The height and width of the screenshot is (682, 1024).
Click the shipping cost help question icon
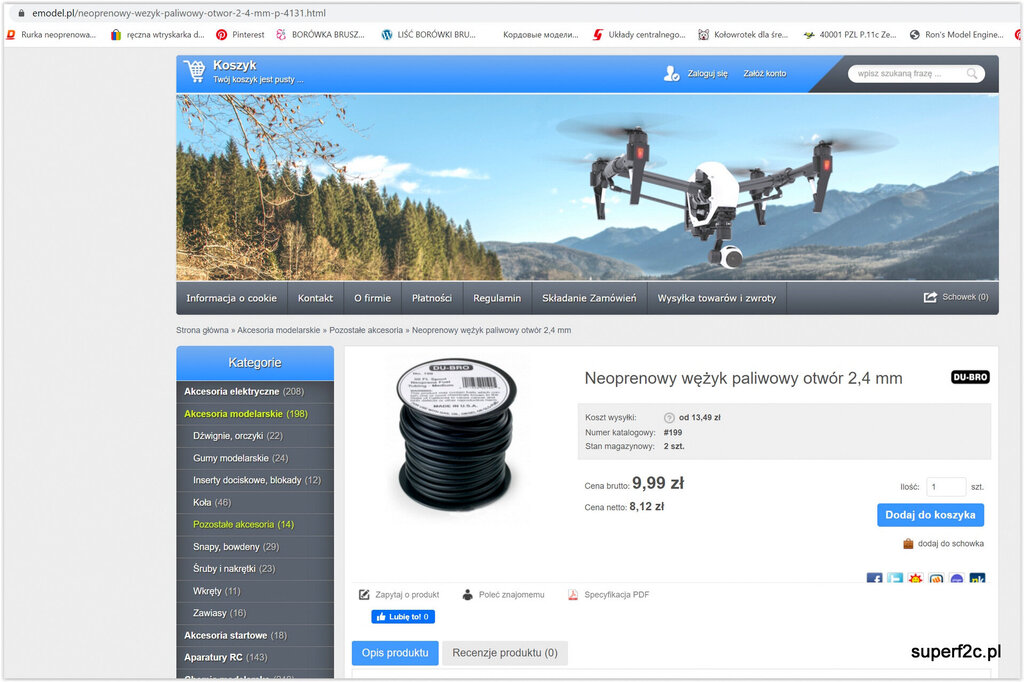[x=669, y=418]
